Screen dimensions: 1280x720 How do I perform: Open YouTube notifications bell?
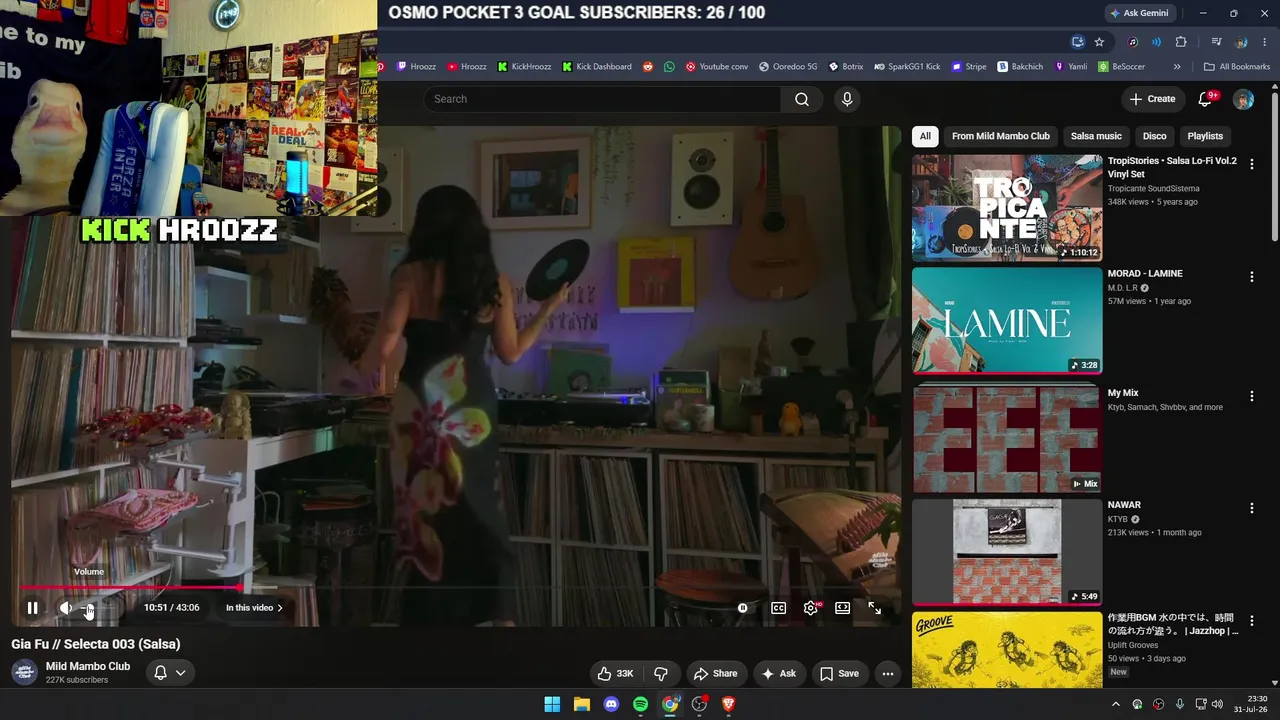[1206, 99]
